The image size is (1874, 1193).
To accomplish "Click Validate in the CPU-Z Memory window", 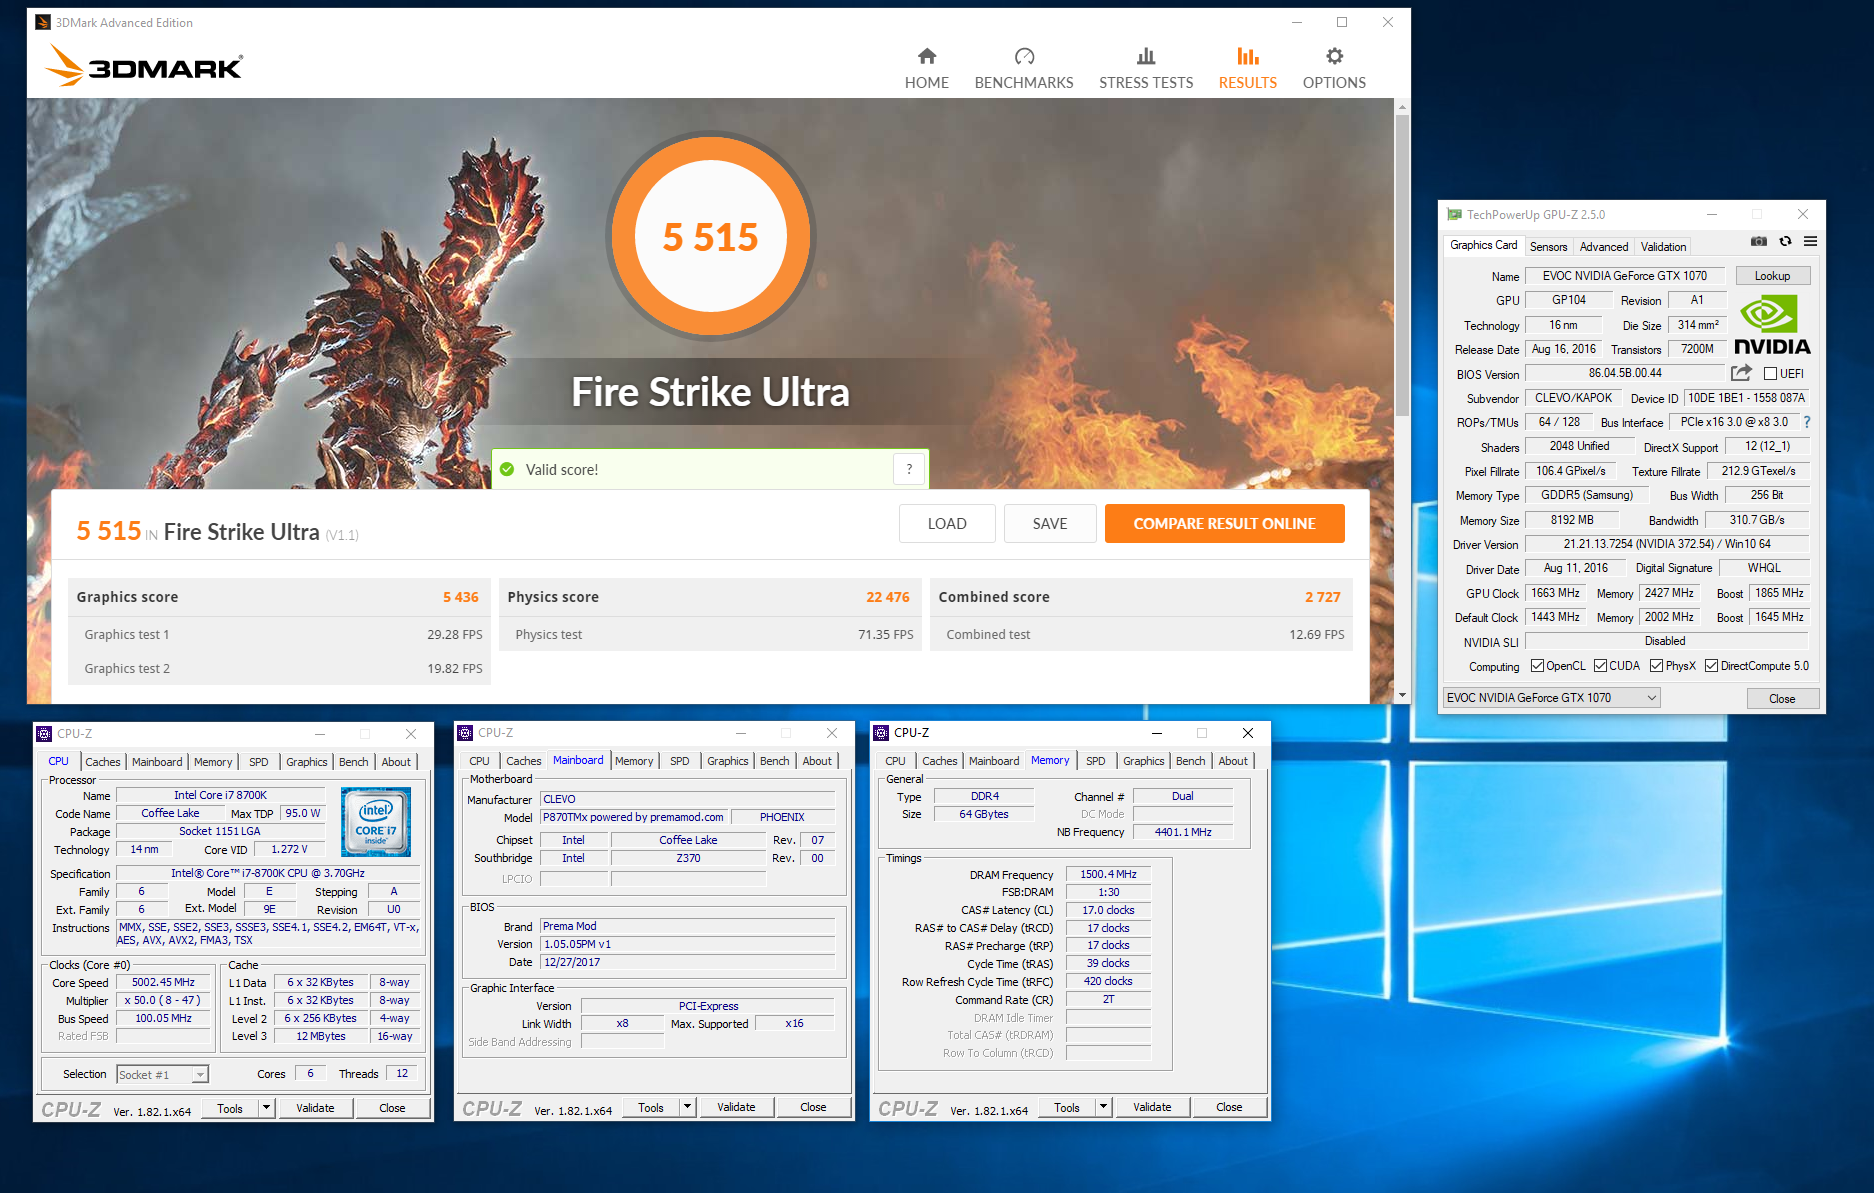I will click(1152, 1107).
